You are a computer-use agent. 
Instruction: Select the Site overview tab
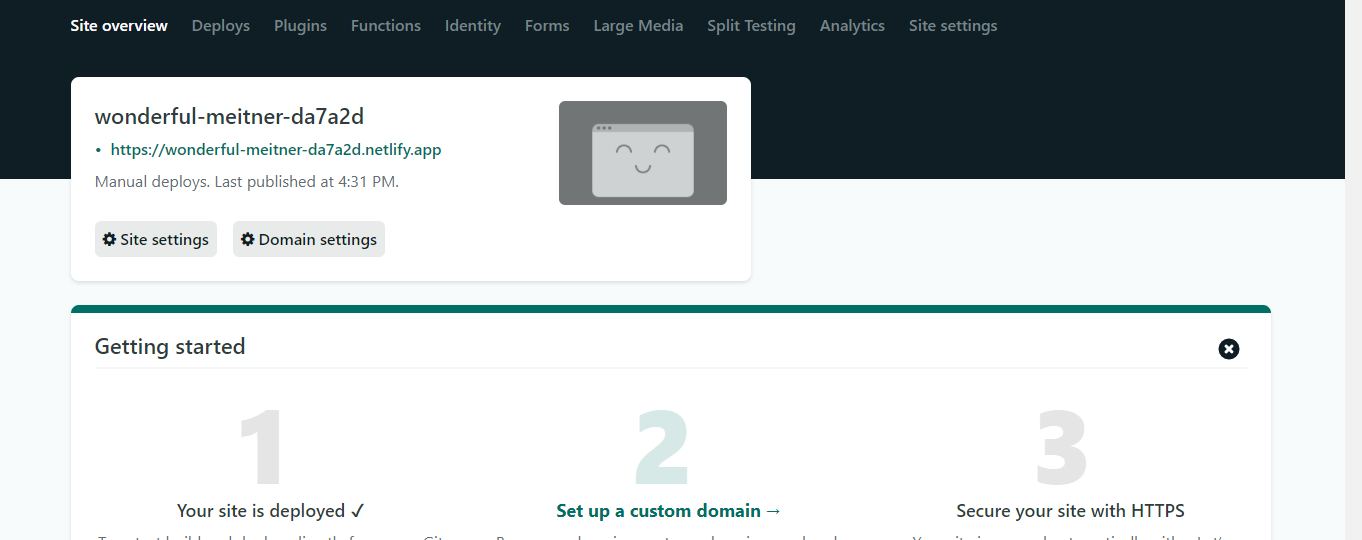click(119, 26)
